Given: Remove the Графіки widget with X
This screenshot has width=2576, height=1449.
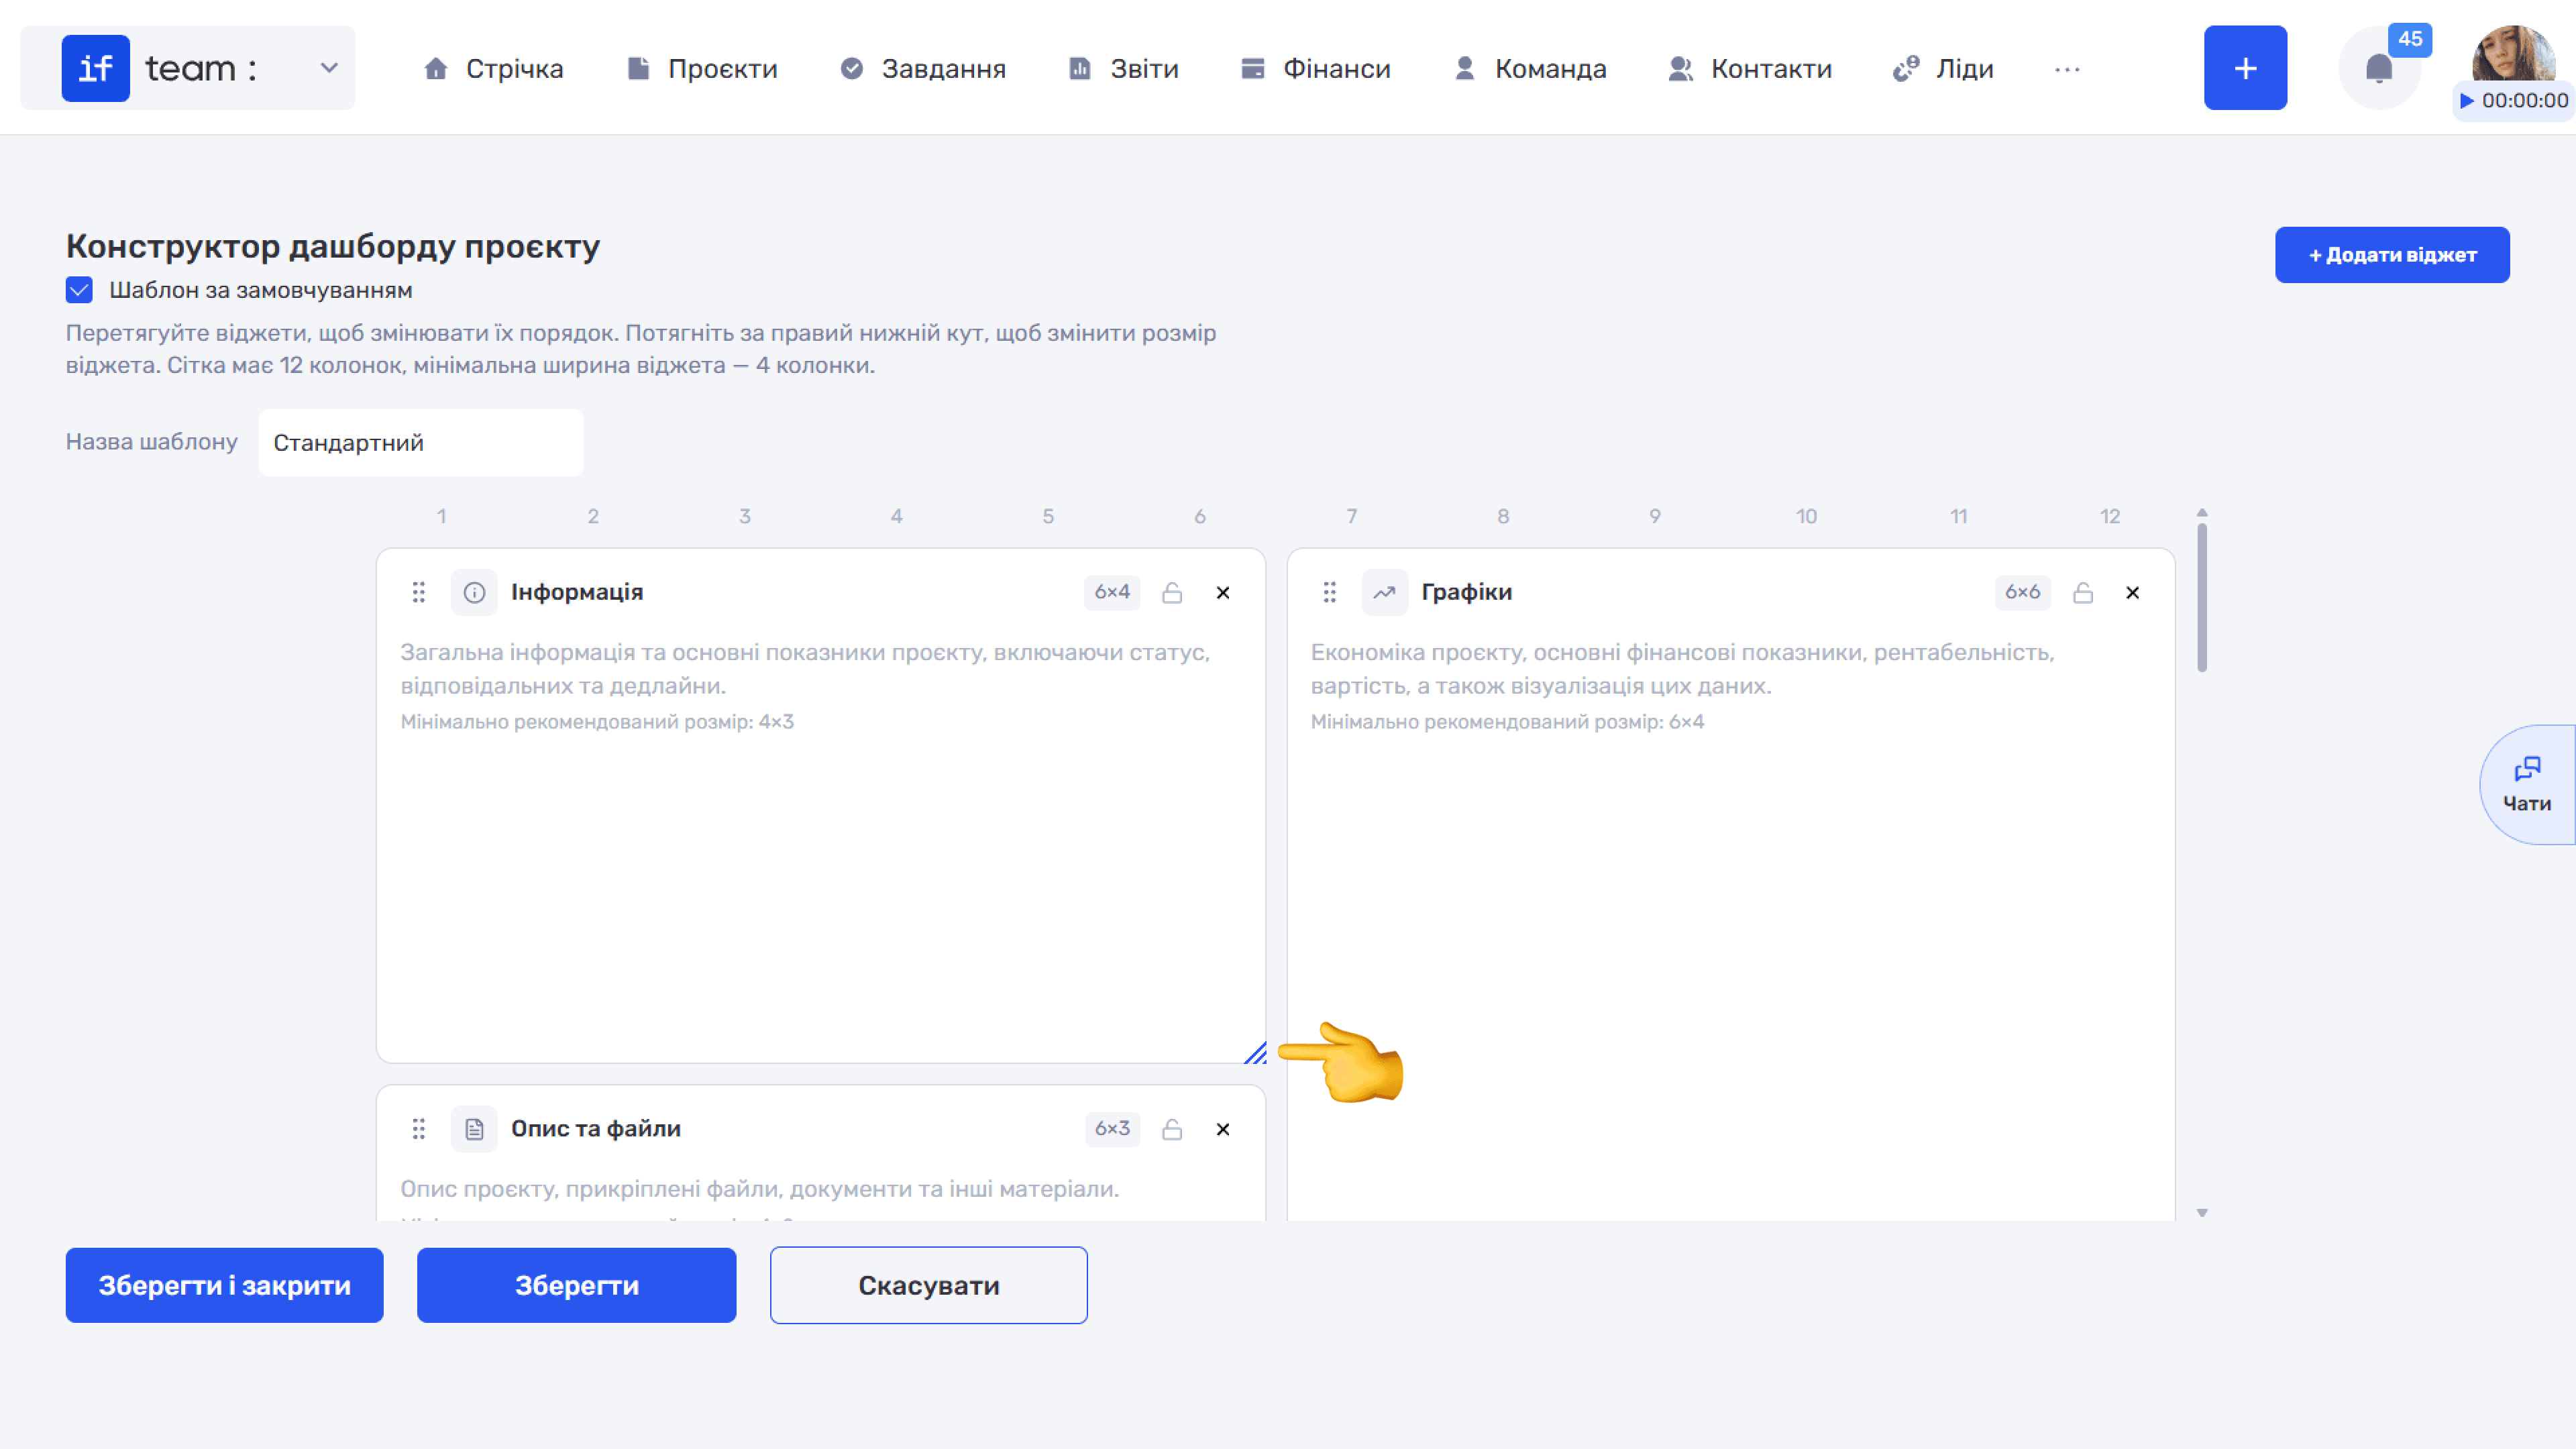Looking at the screenshot, I should pos(2133,593).
